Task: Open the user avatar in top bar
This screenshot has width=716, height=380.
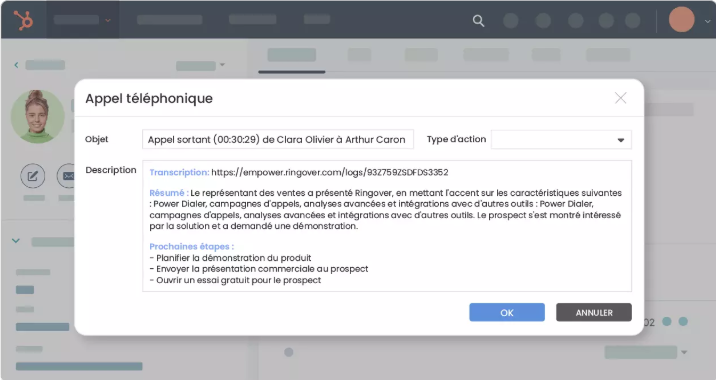Action: pos(681,20)
